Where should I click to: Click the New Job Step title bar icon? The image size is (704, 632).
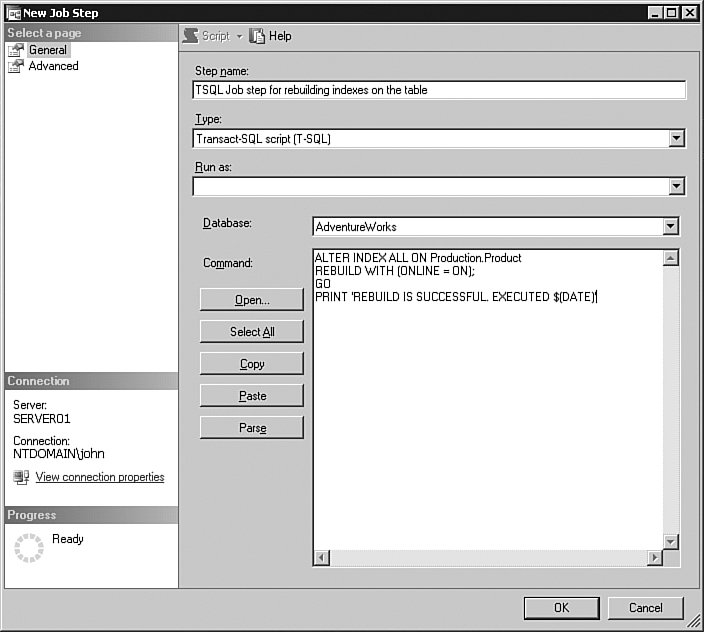[13, 13]
